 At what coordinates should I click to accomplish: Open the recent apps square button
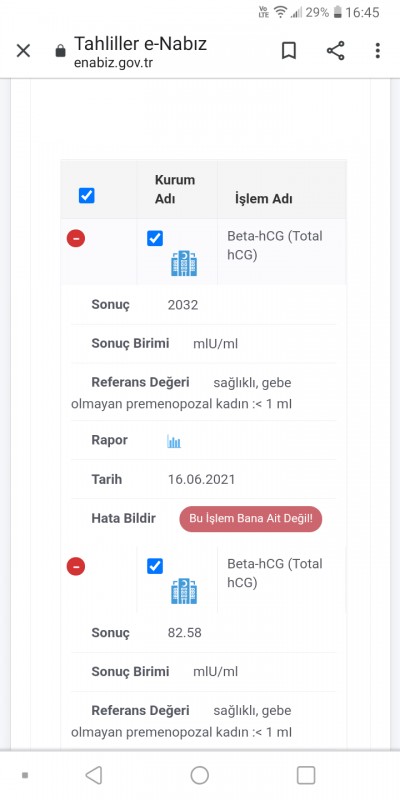[306, 776]
